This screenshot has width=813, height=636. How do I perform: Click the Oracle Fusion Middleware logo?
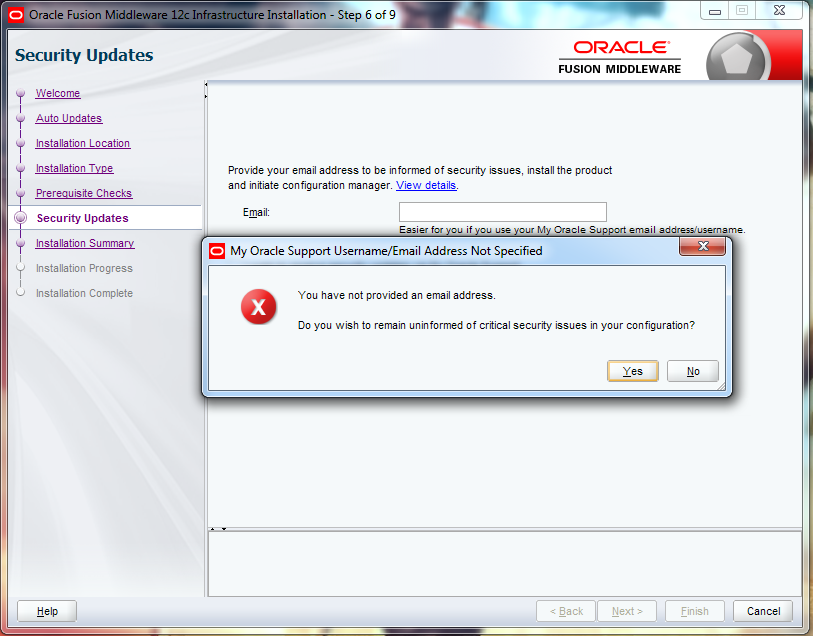point(620,58)
